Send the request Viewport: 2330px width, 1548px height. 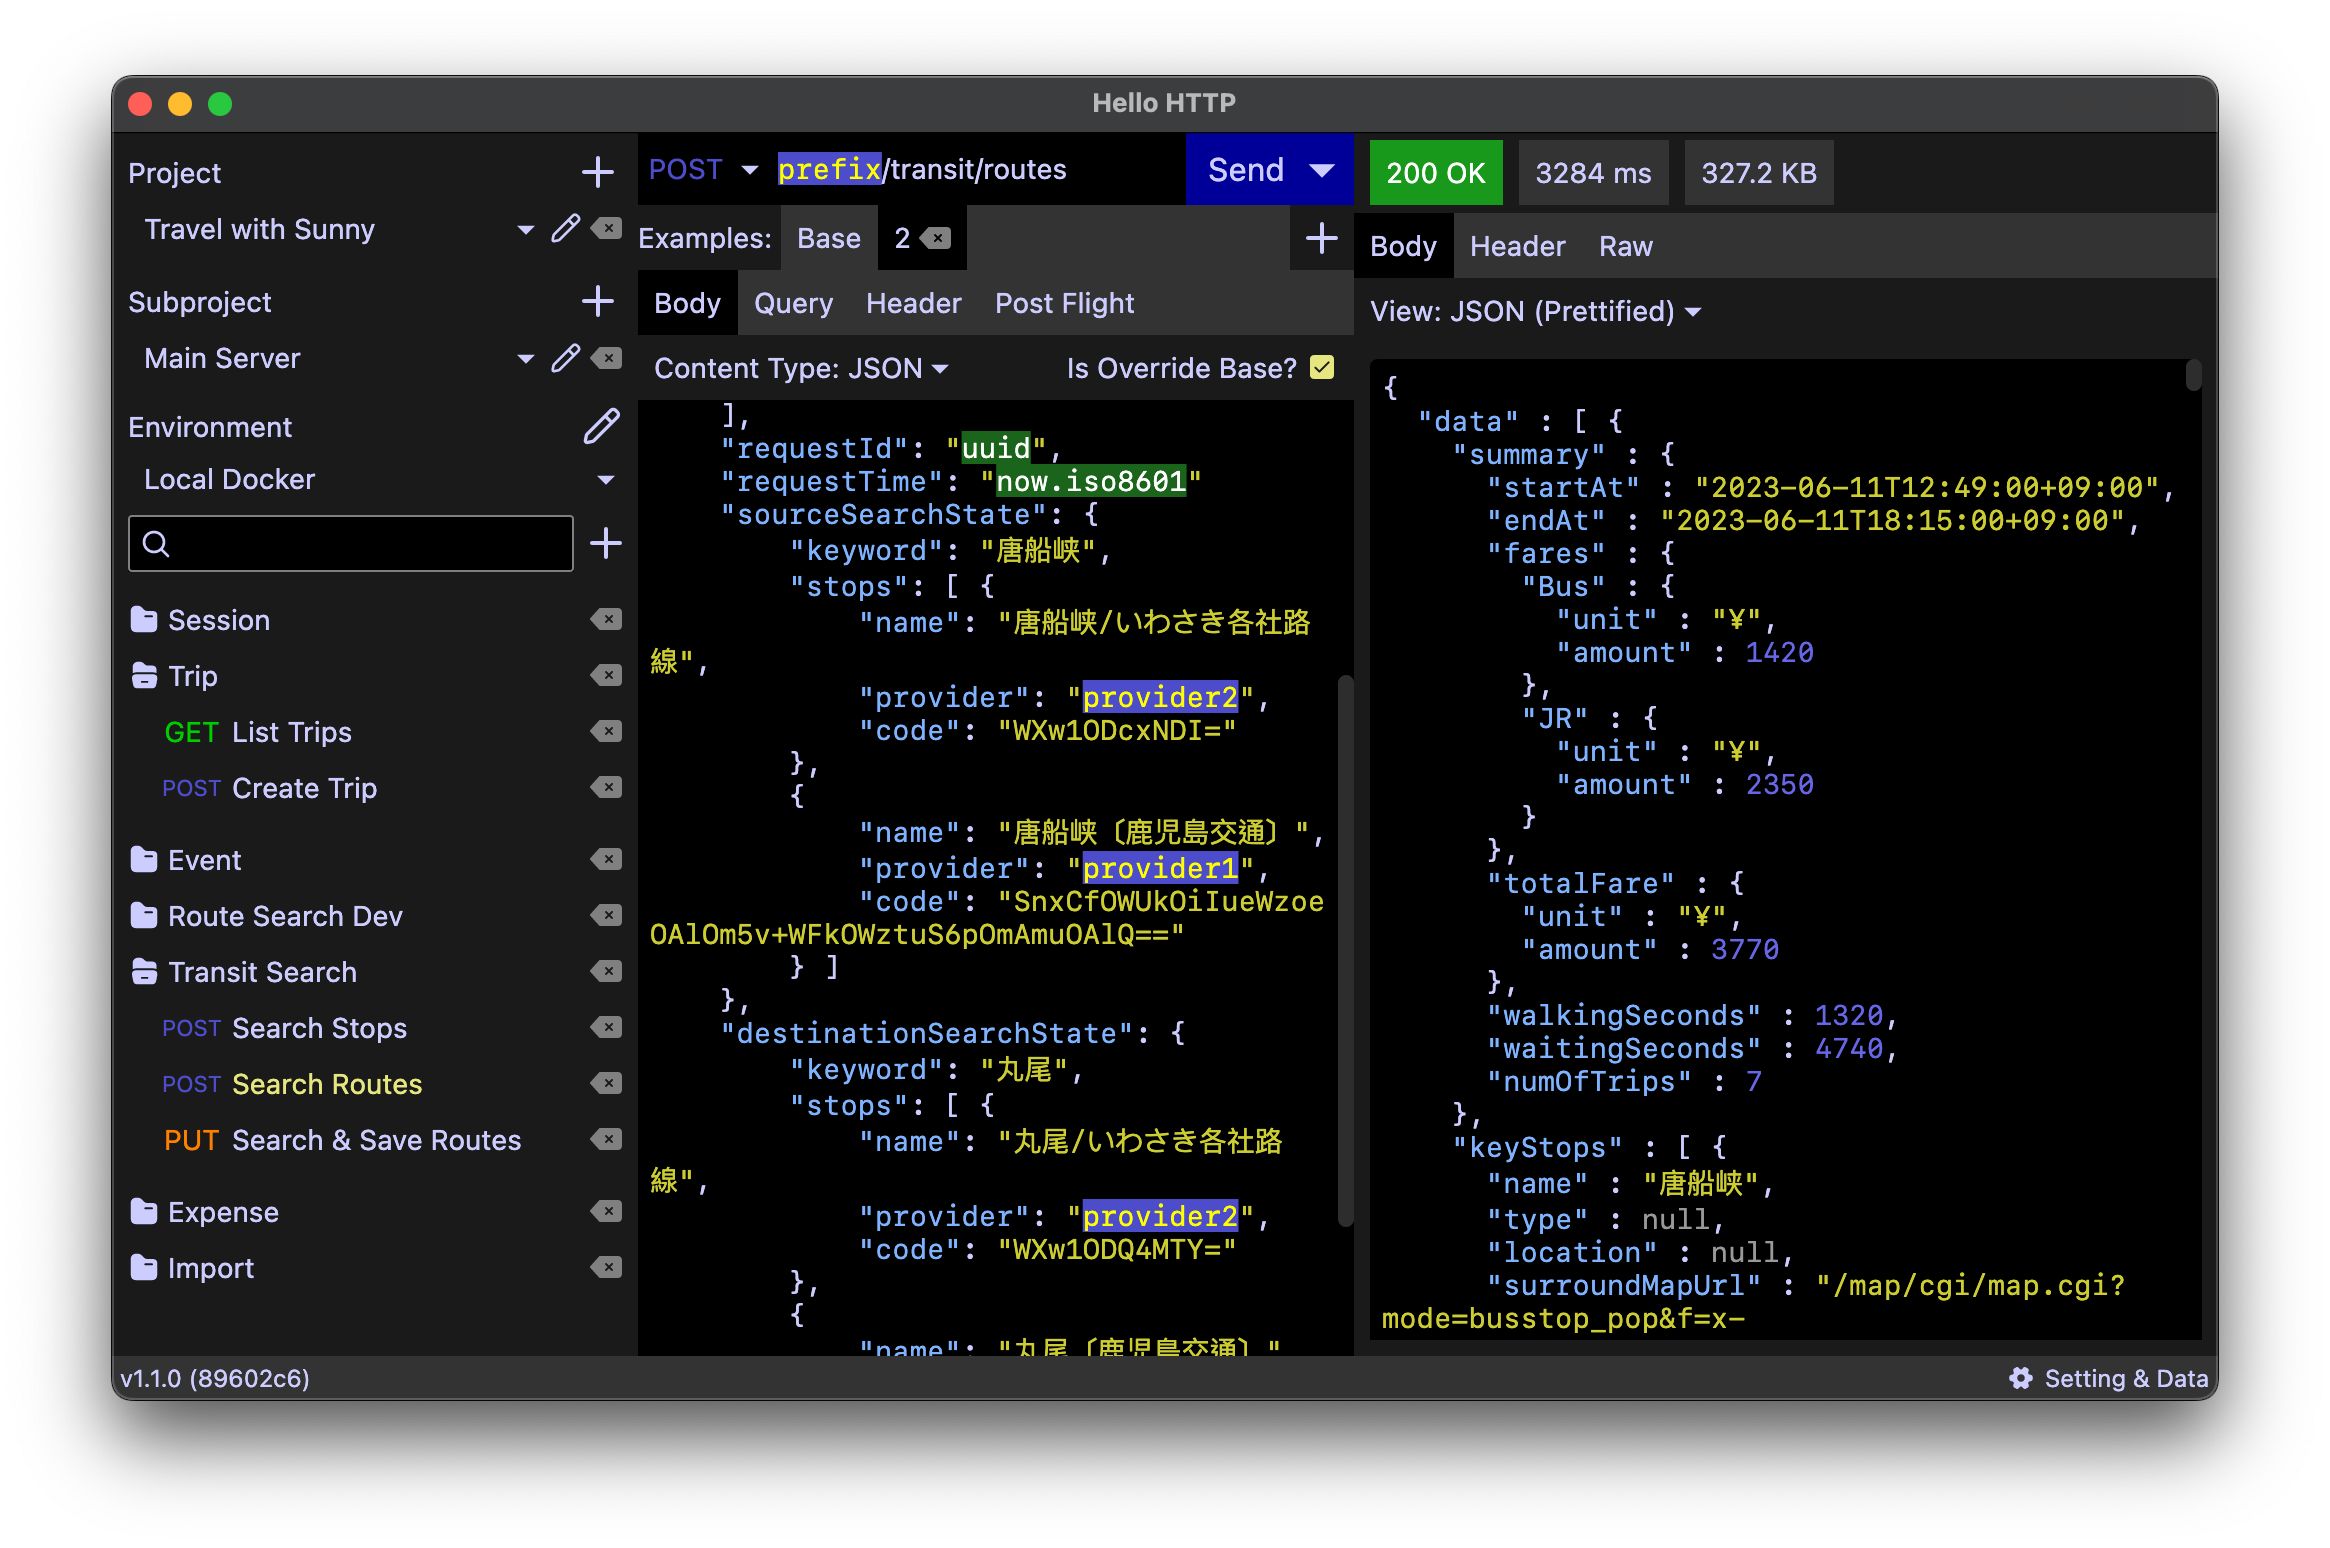coord(1245,170)
